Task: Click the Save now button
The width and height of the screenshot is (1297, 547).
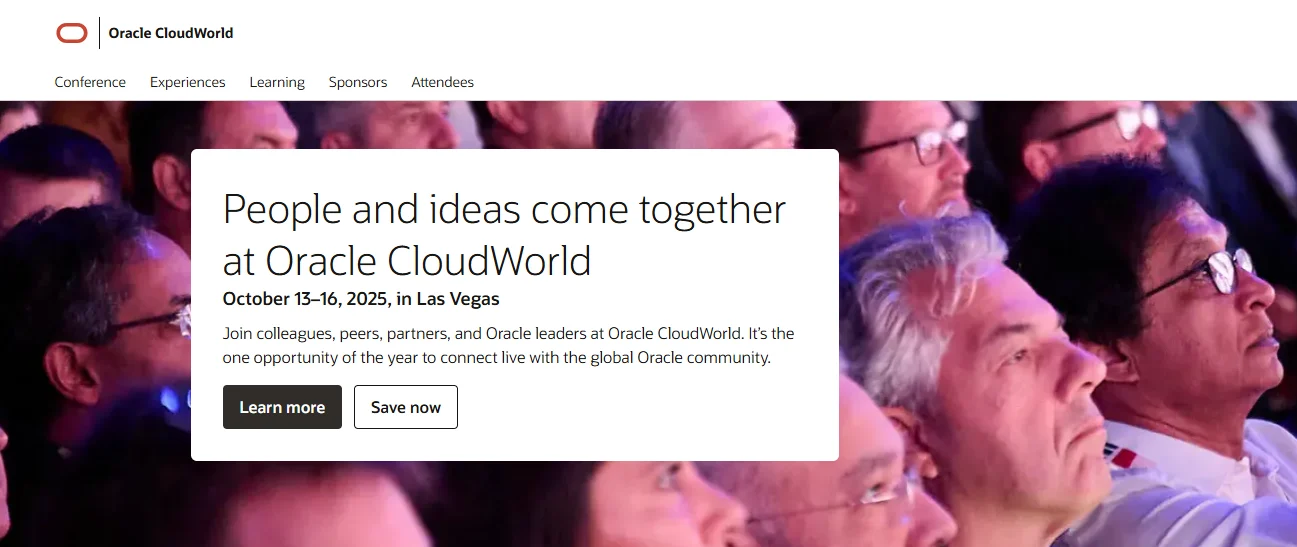Action: (406, 407)
